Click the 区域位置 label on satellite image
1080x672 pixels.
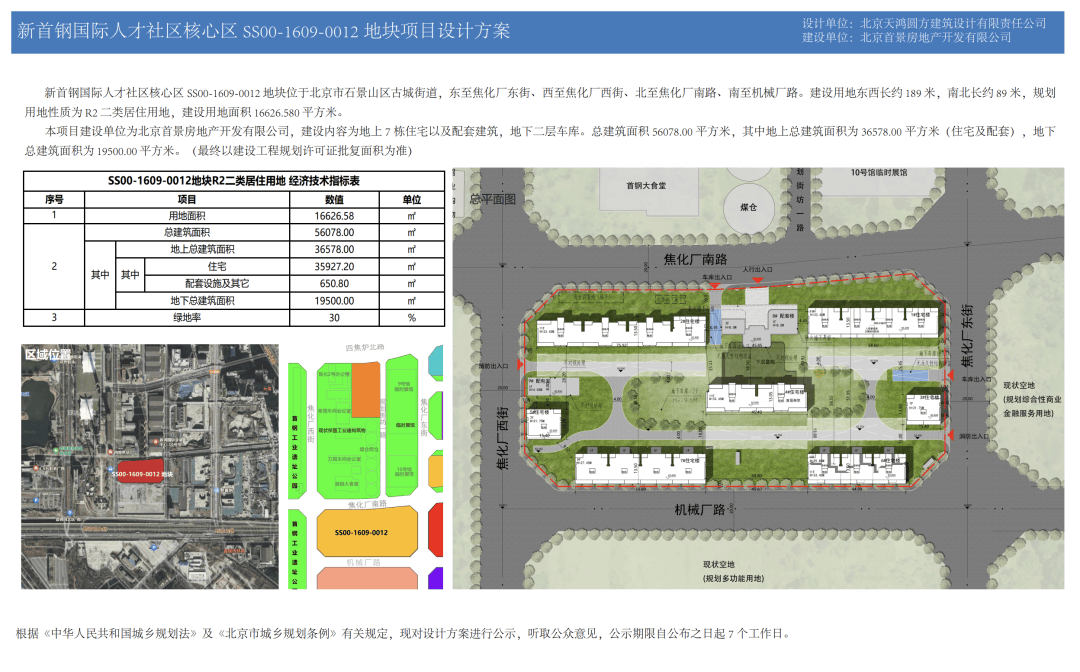tap(48, 355)
